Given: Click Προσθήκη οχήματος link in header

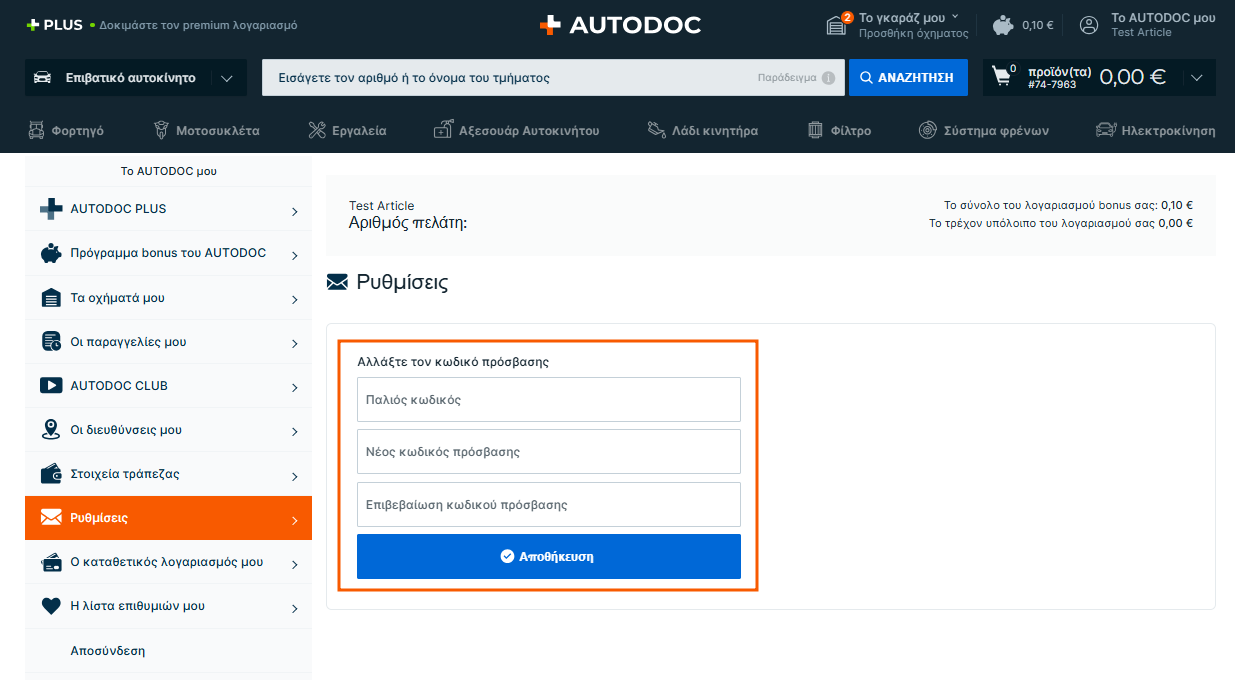Looking at the screenshot, I should click(x=914, y=33).
